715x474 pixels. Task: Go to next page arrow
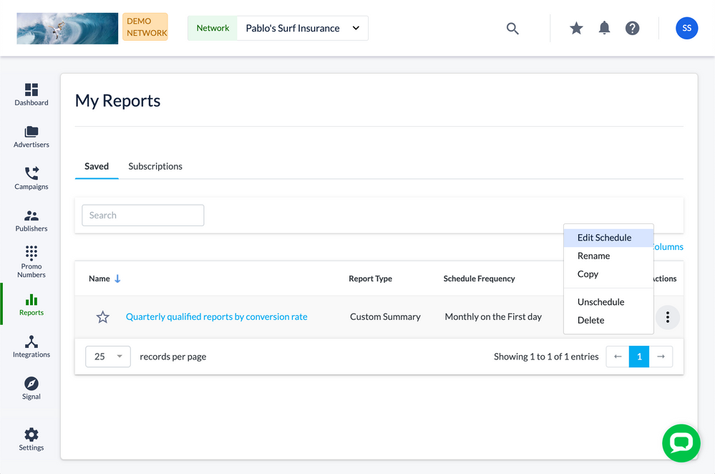661,357
